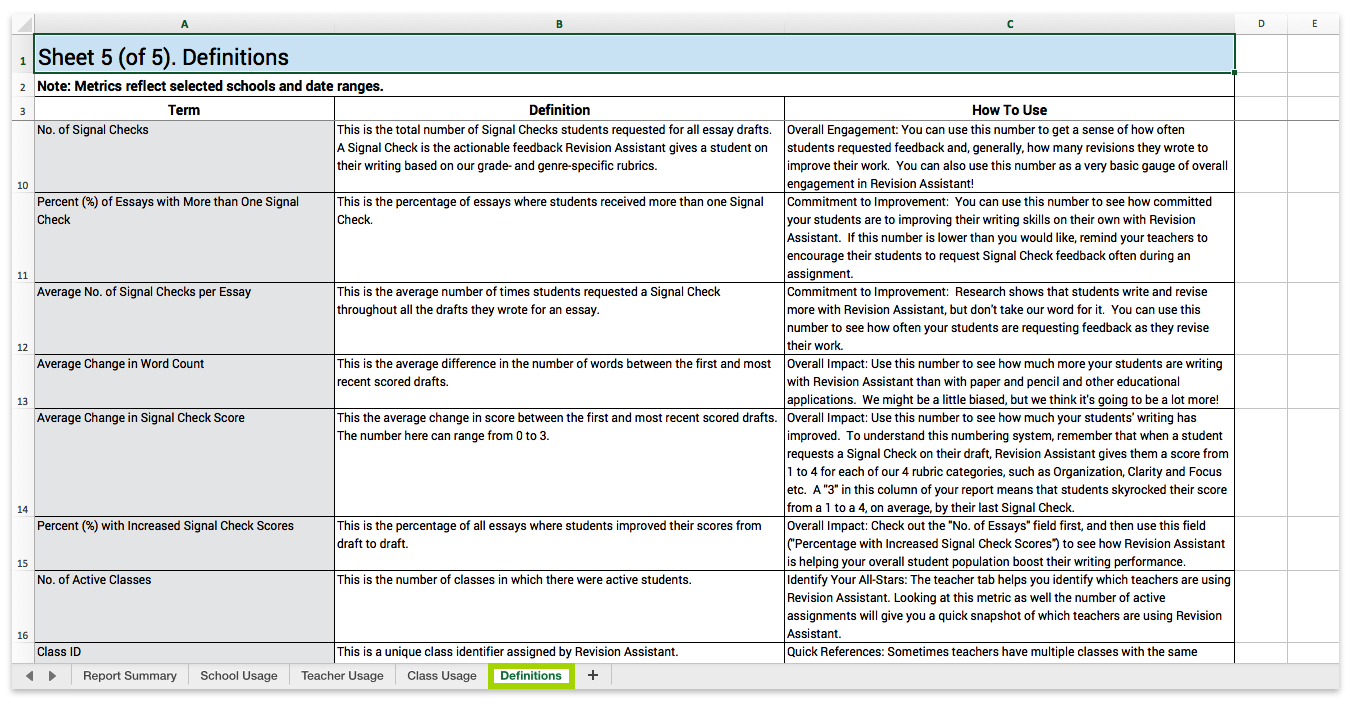1350x706 pixels.
Task: Select row 10 header
Action: click(22, 157)
